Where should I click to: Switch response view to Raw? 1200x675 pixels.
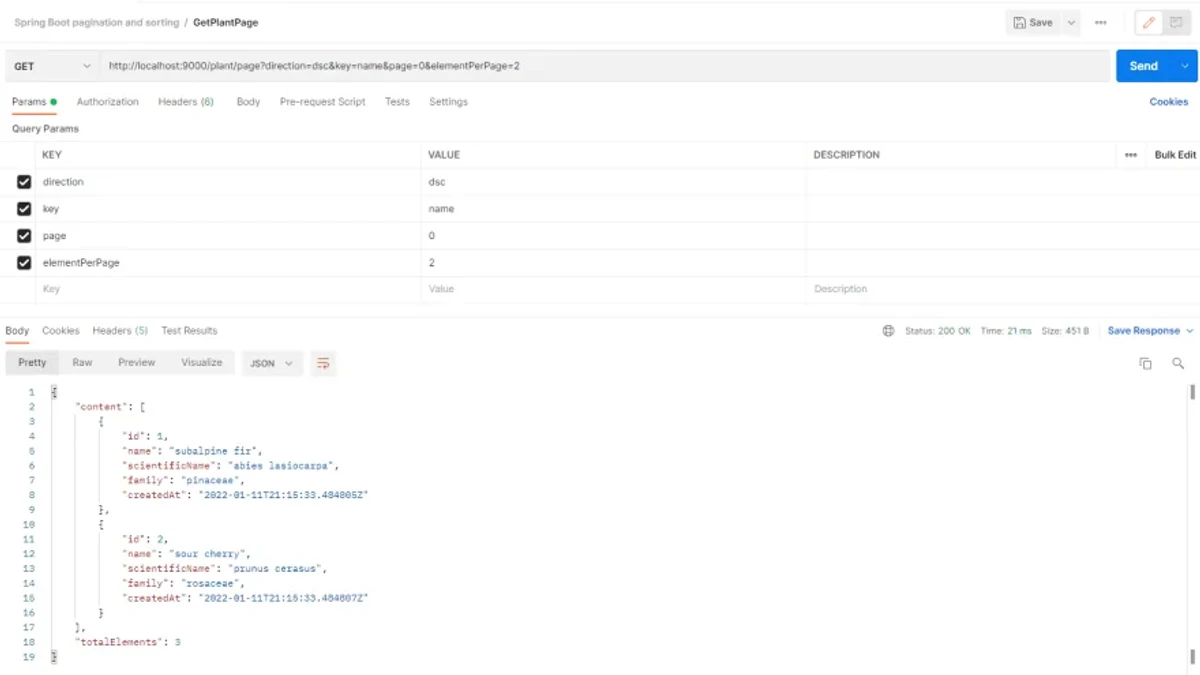tap(82, 362)
